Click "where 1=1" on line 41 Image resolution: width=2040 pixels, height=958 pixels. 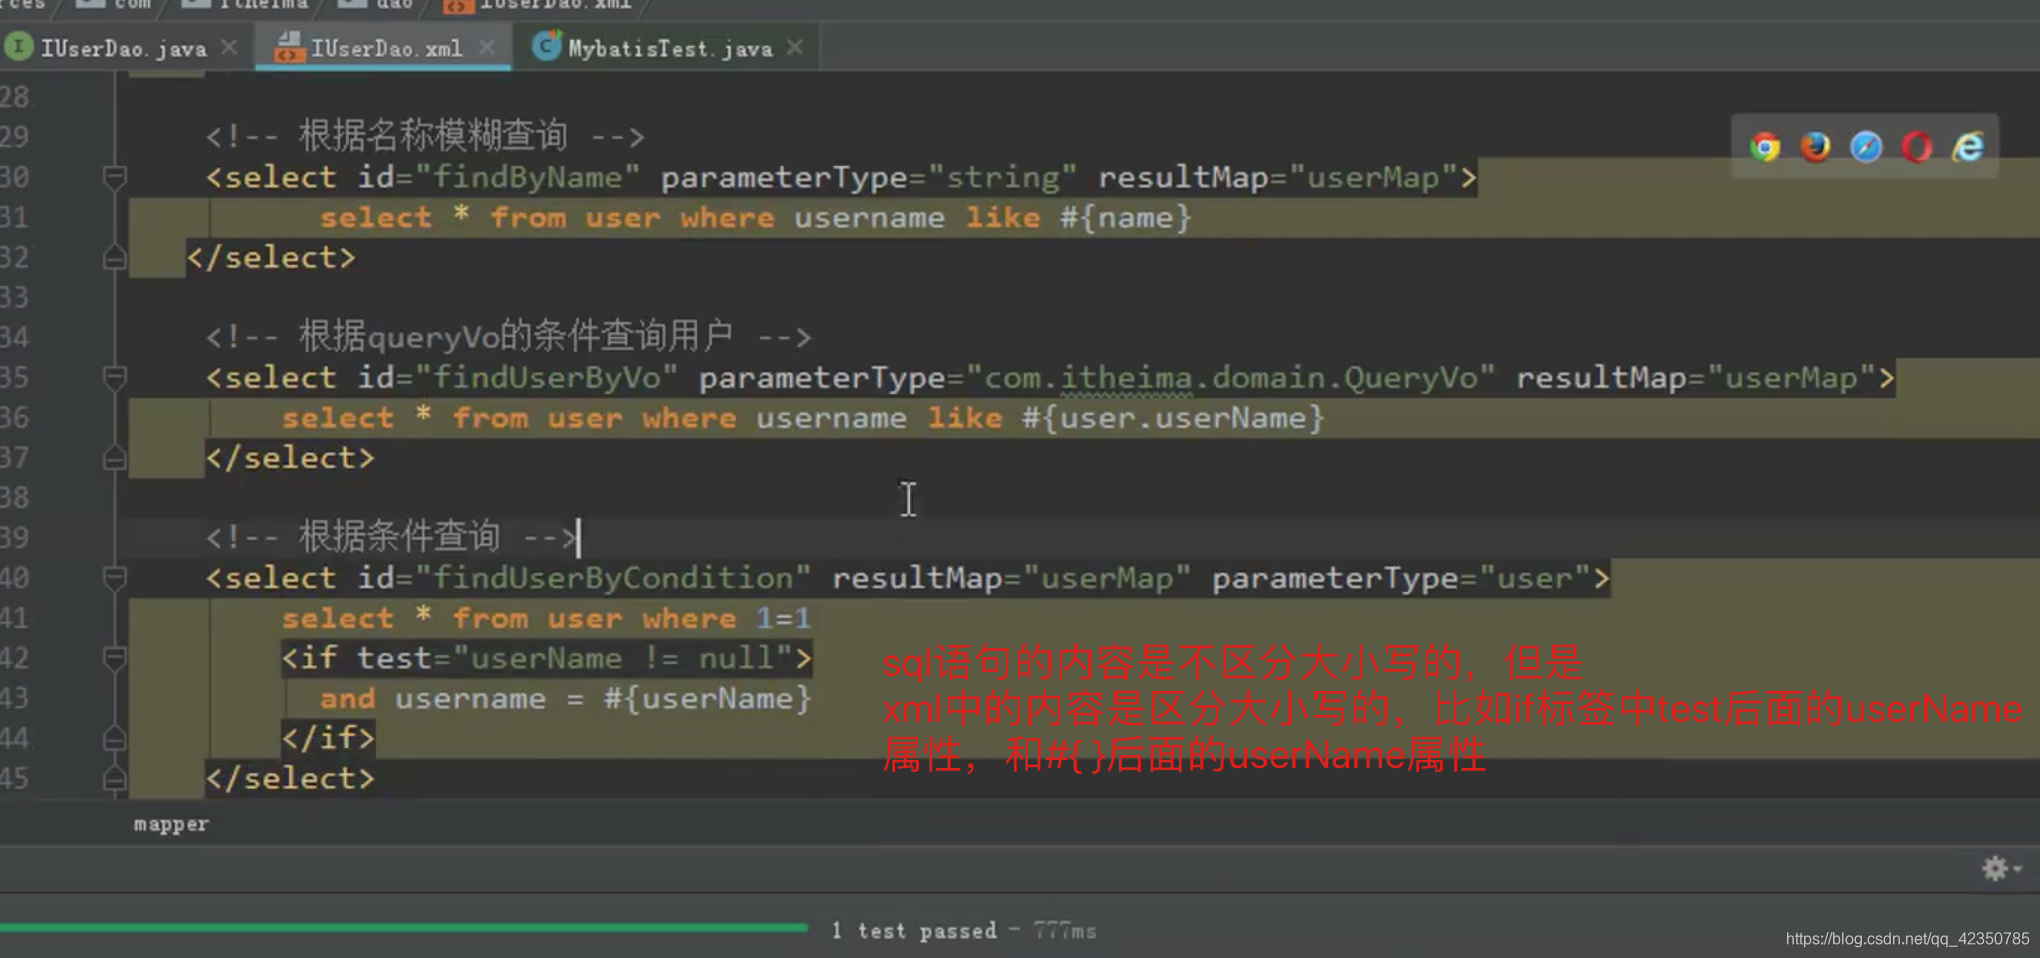click(726, 618)
